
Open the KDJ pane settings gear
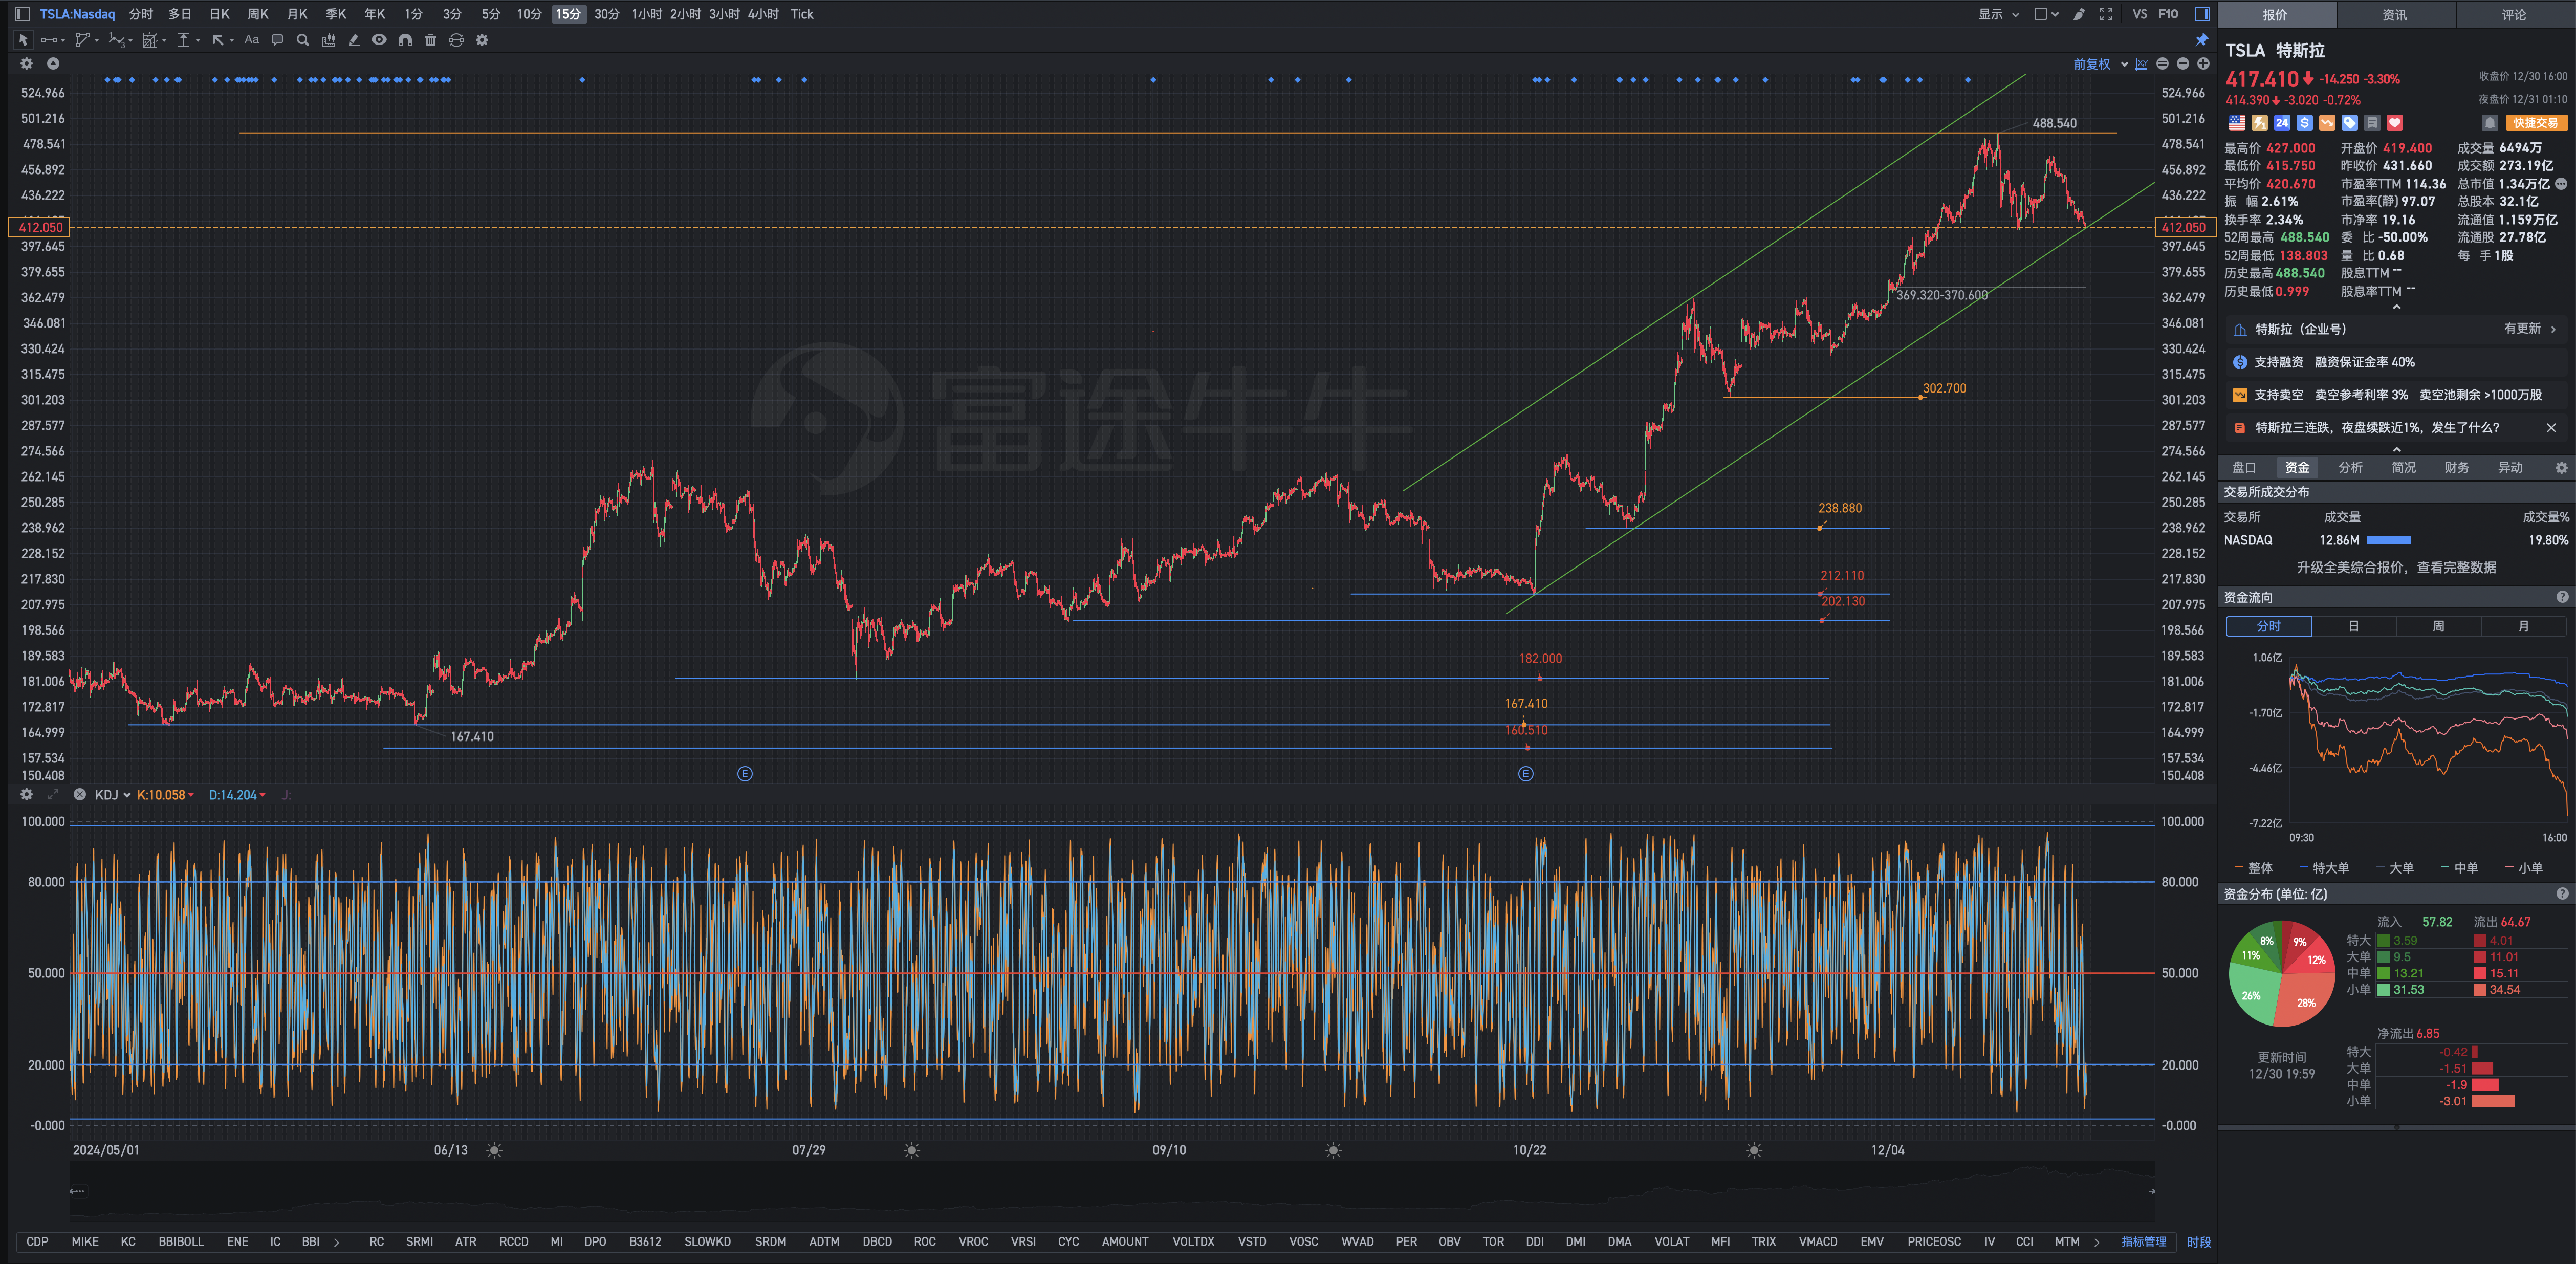(27, 795)
